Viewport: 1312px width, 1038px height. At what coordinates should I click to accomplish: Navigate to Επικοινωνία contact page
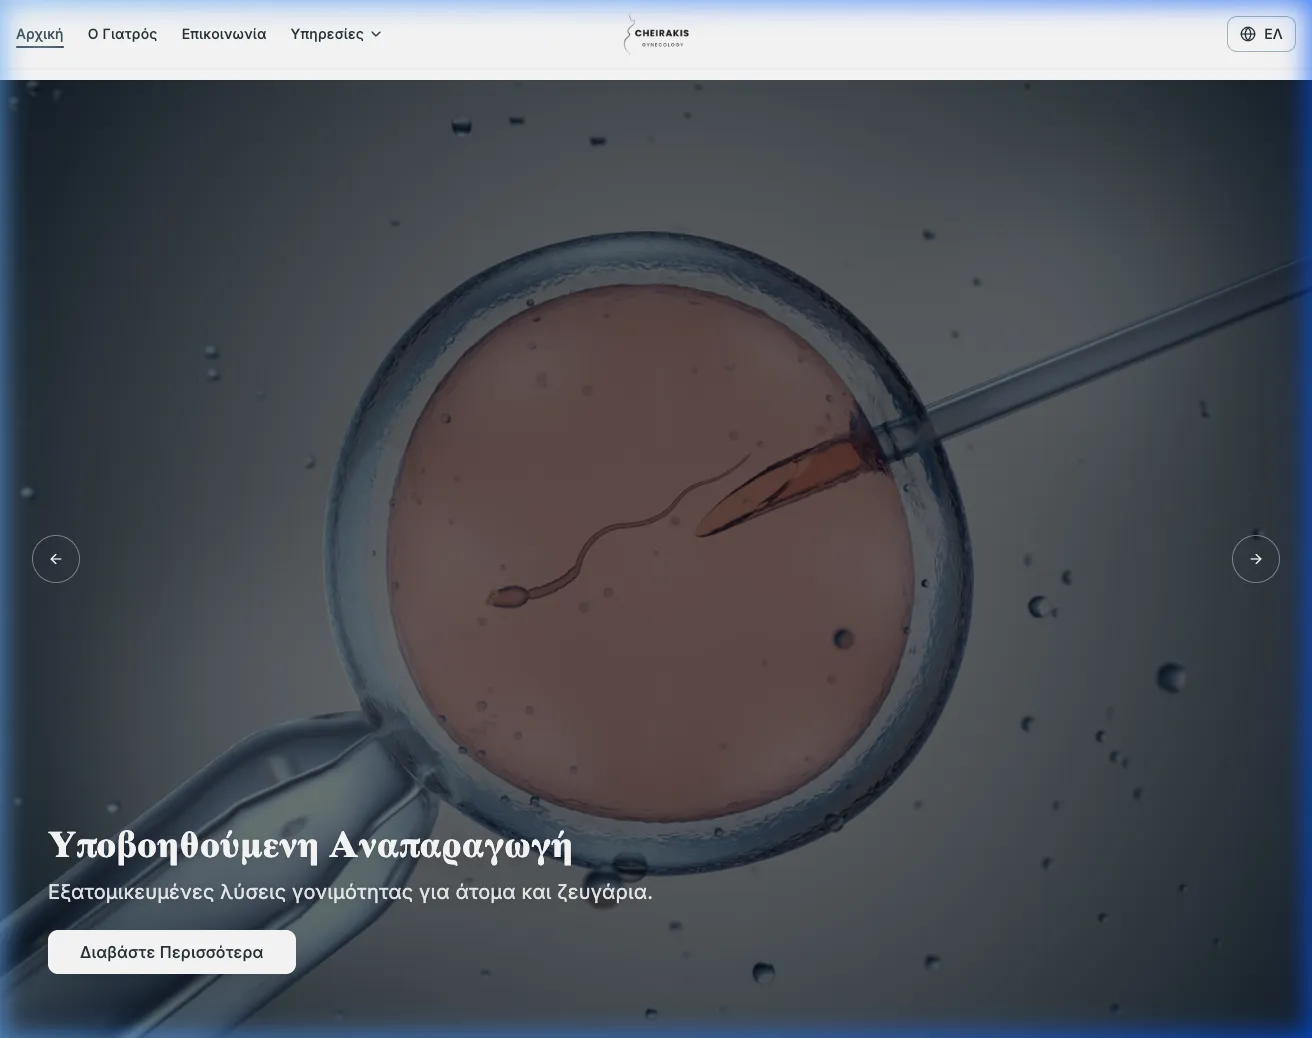pyautogui.click(x=224, y=34)
